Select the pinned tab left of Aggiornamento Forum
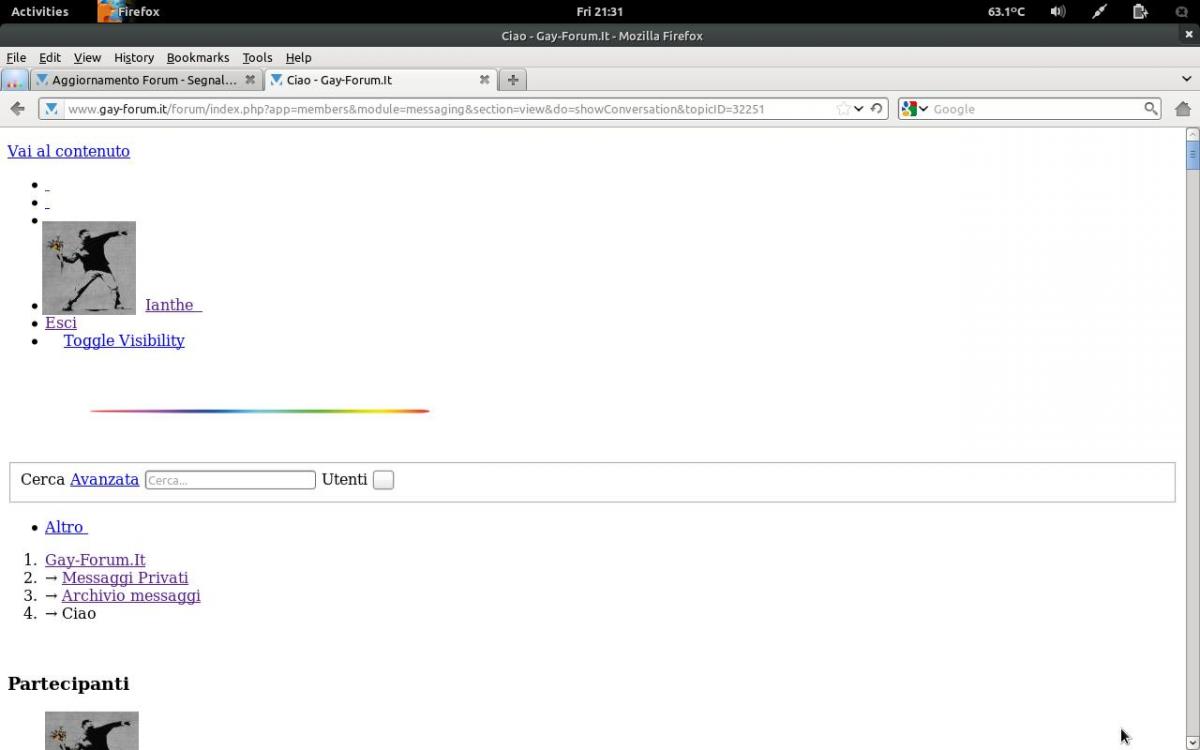This screenshot has height=750, width=1200. [14, 80]
